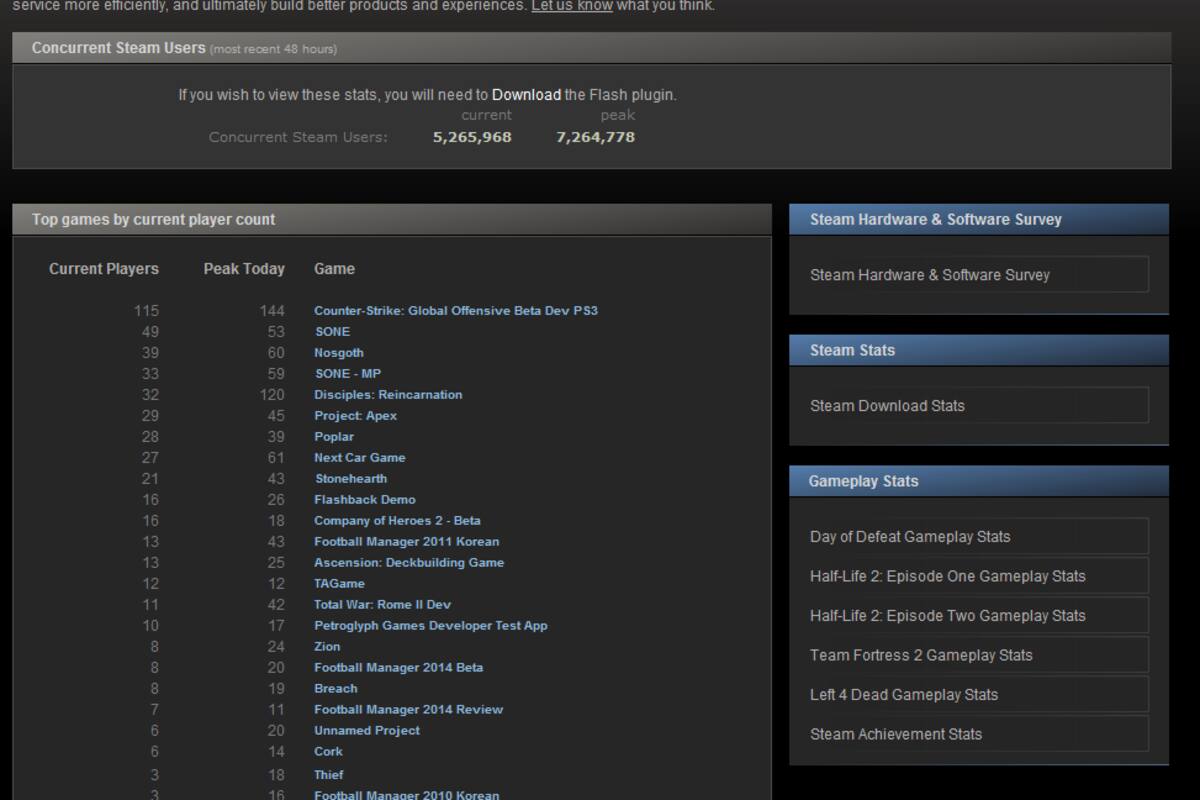View Team Fortress 2 Gameplay Stats

[979, 655]
